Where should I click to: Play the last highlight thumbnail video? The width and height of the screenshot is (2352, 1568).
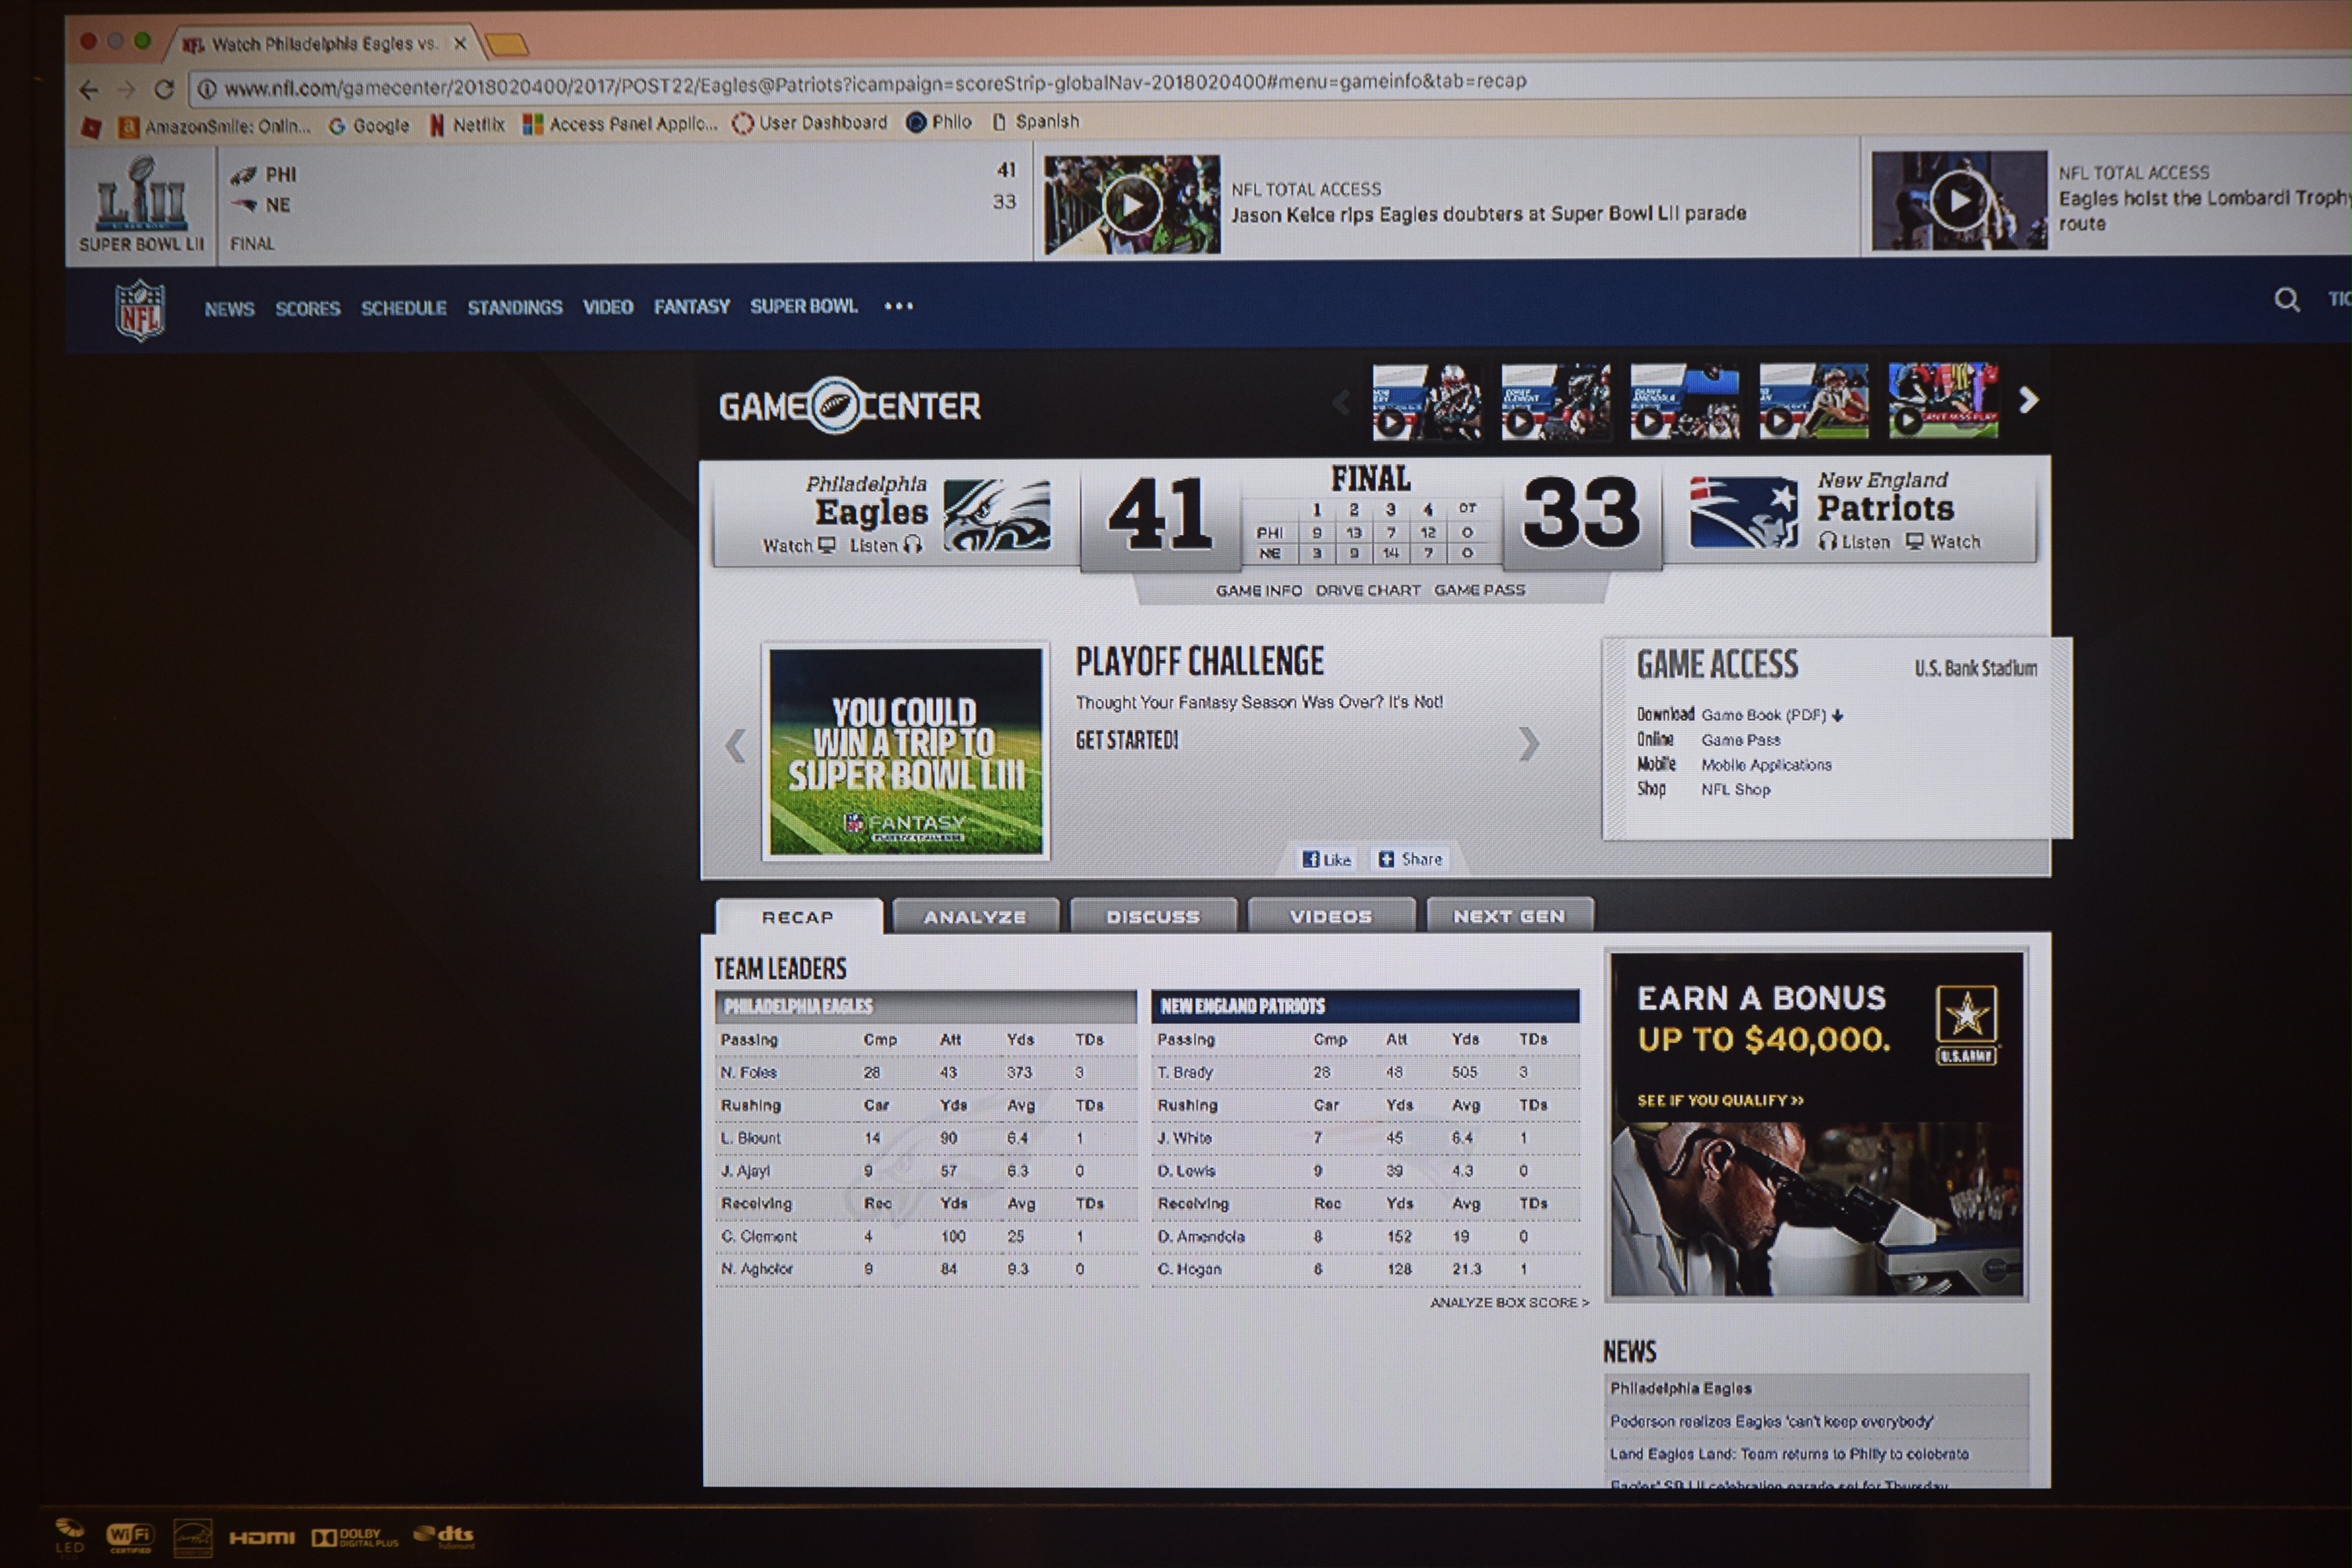[x=1943, y=400]
